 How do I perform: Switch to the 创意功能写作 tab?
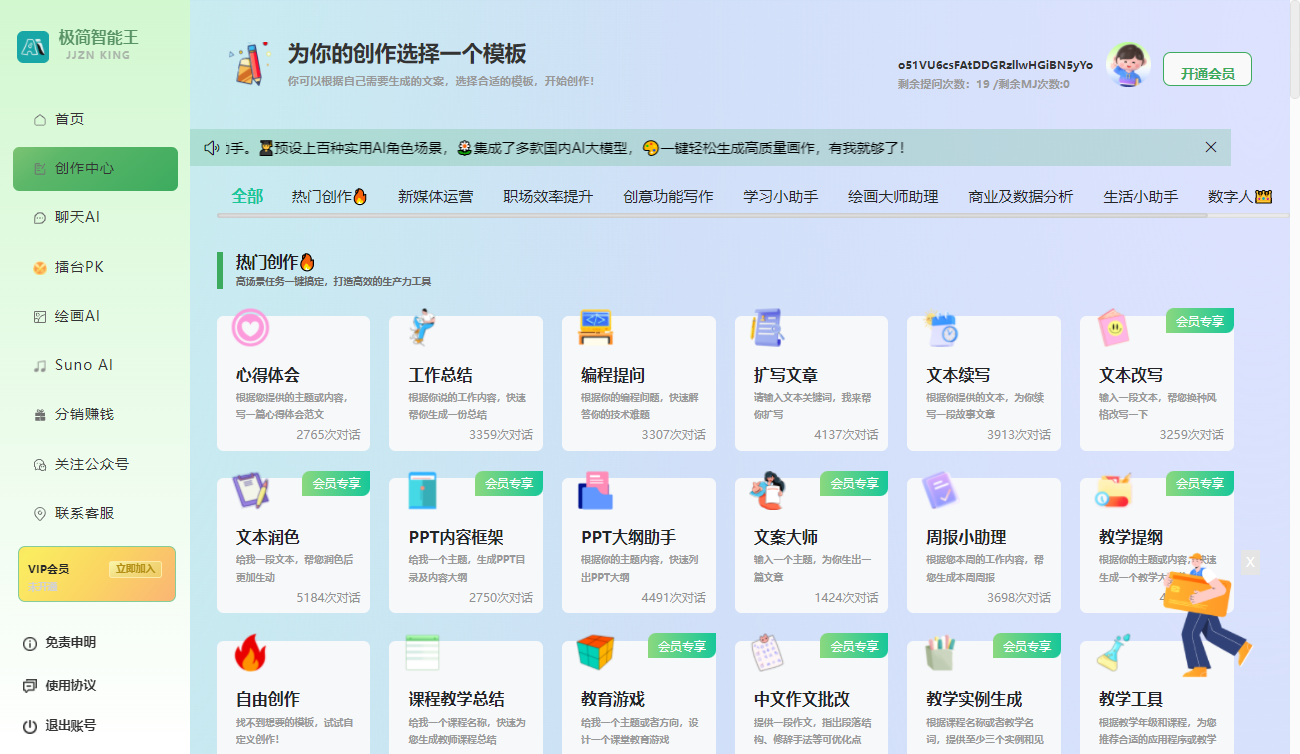click(668, 197)
